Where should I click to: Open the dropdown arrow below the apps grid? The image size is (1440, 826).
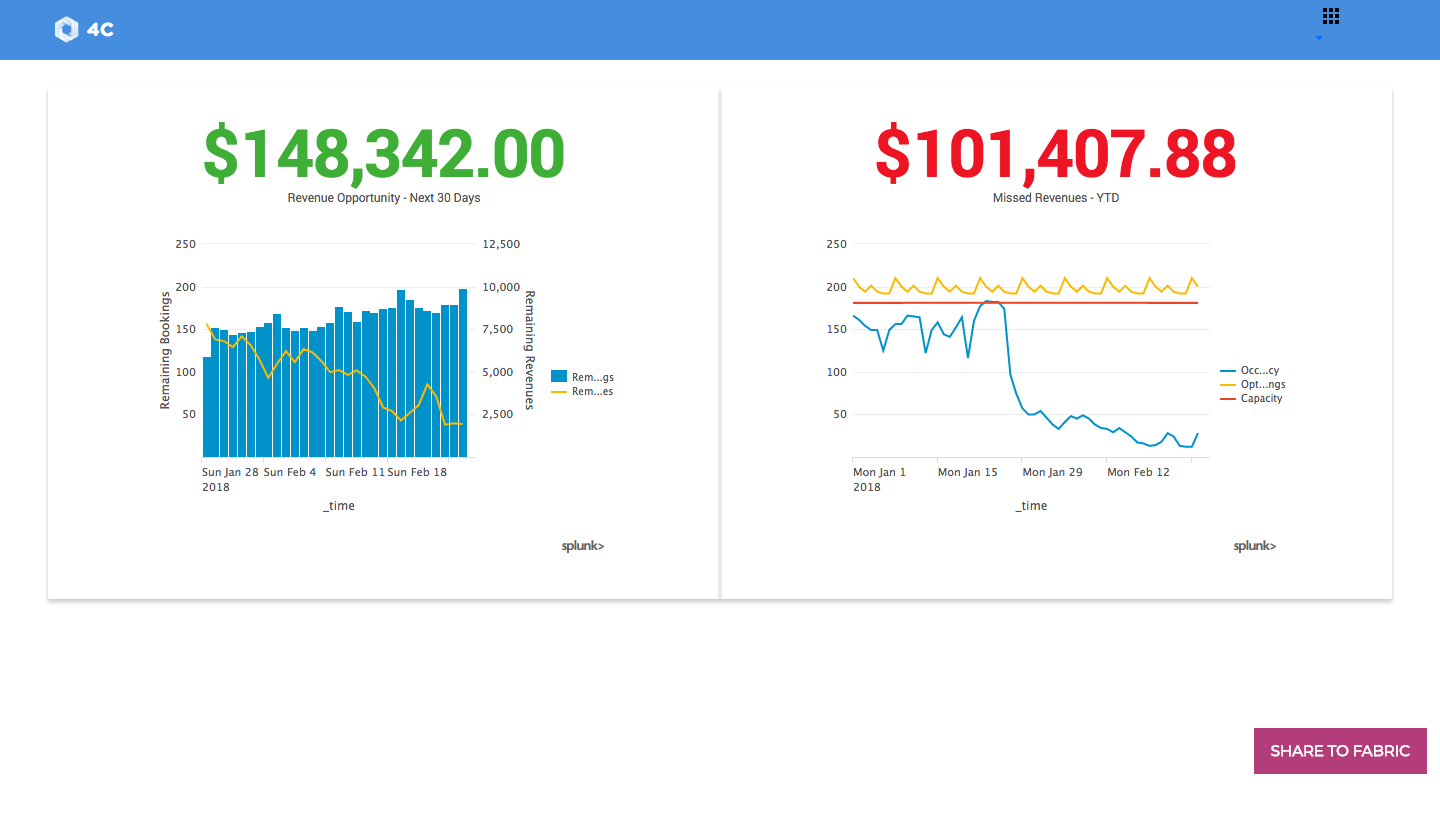coord(1320,38)
